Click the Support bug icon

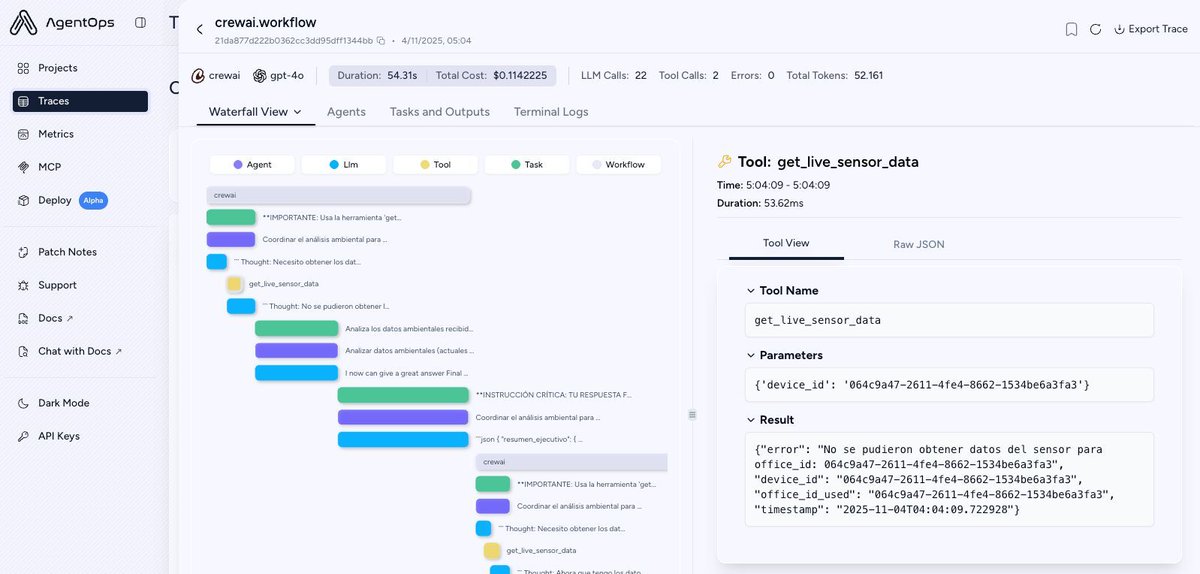[25, 285]
